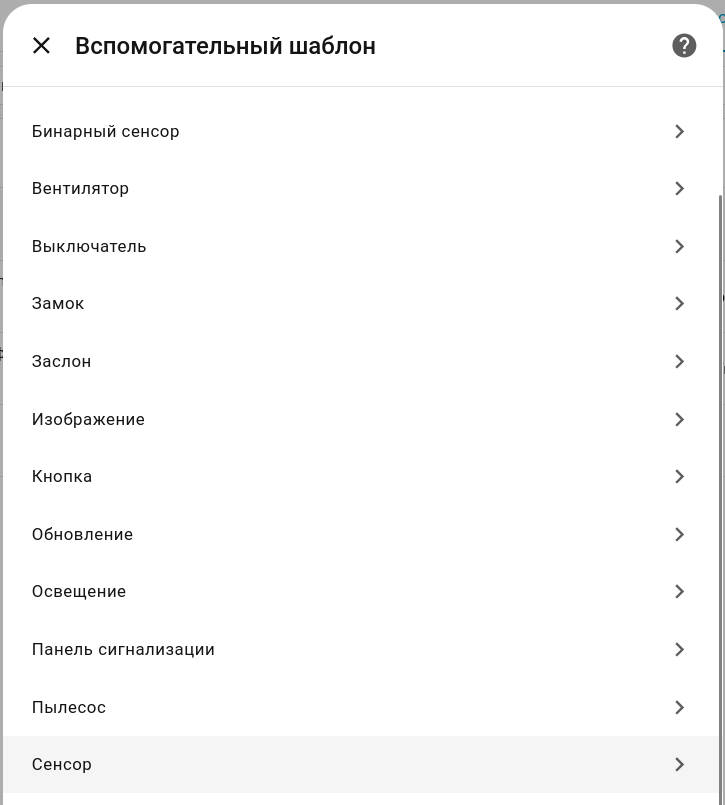Image resolution: width=725 pixels, height=805 pixels.
Task: Click the Замок row chevron
Action: (679, 304)
